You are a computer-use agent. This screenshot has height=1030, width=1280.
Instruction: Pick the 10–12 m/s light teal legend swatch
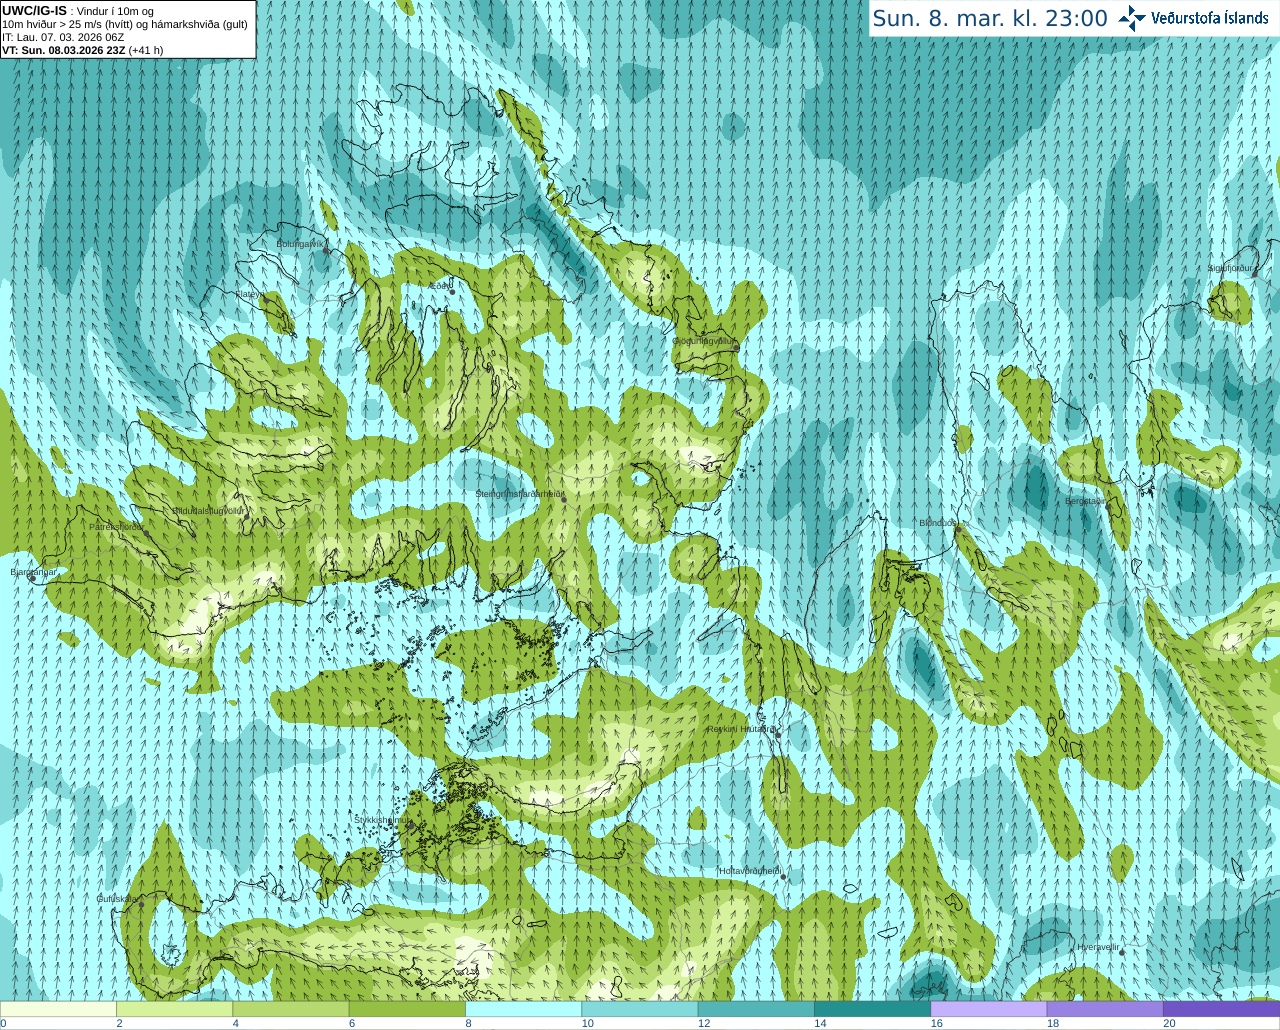(x=640, y=1009)
